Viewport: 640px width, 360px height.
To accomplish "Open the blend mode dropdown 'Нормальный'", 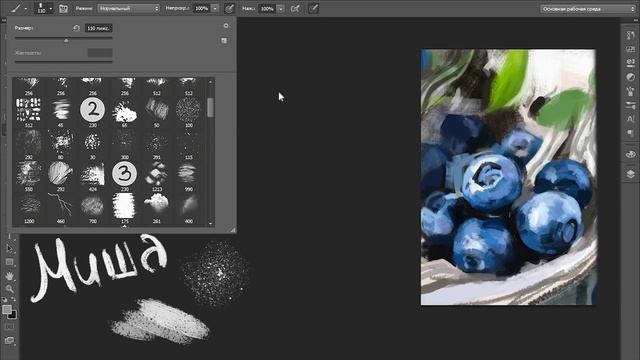I will click(129, 8).
